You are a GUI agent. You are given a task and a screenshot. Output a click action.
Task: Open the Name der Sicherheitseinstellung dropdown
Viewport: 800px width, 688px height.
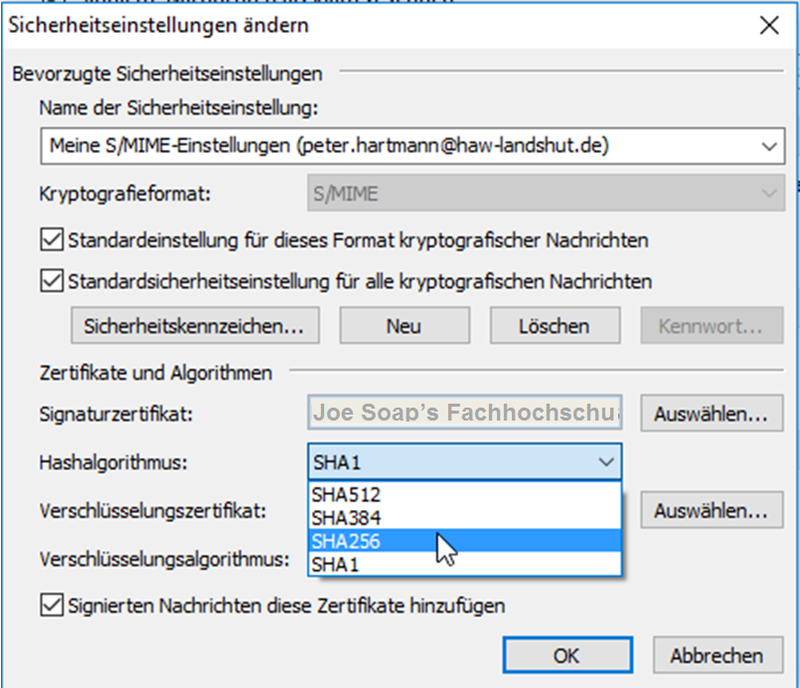[767, 146]
